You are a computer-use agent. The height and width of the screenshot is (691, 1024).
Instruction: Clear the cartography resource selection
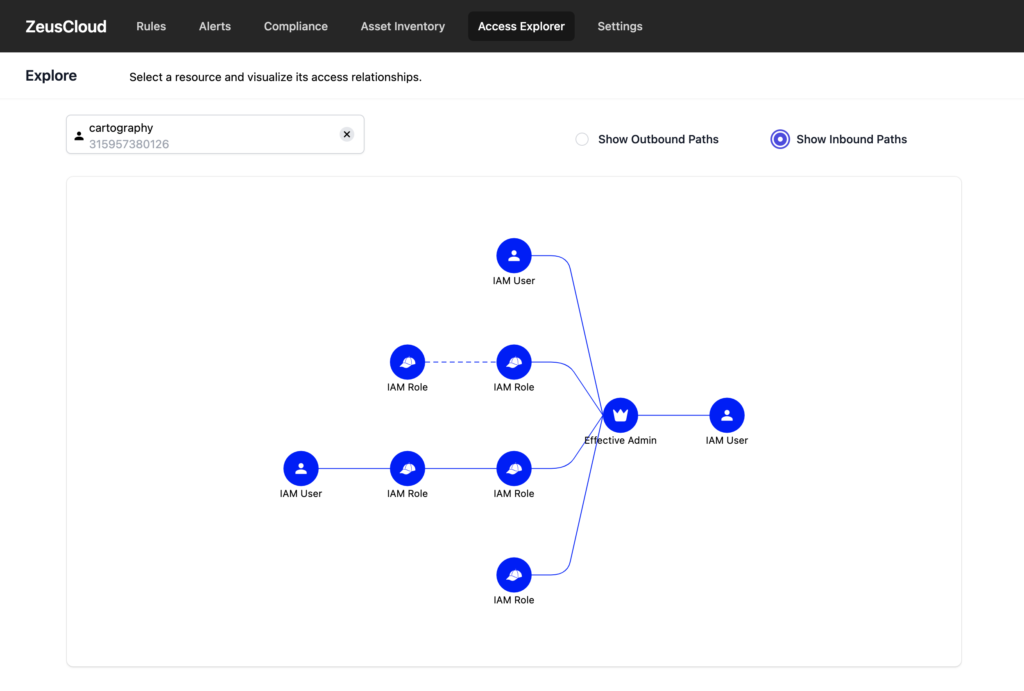coord(347,133)
